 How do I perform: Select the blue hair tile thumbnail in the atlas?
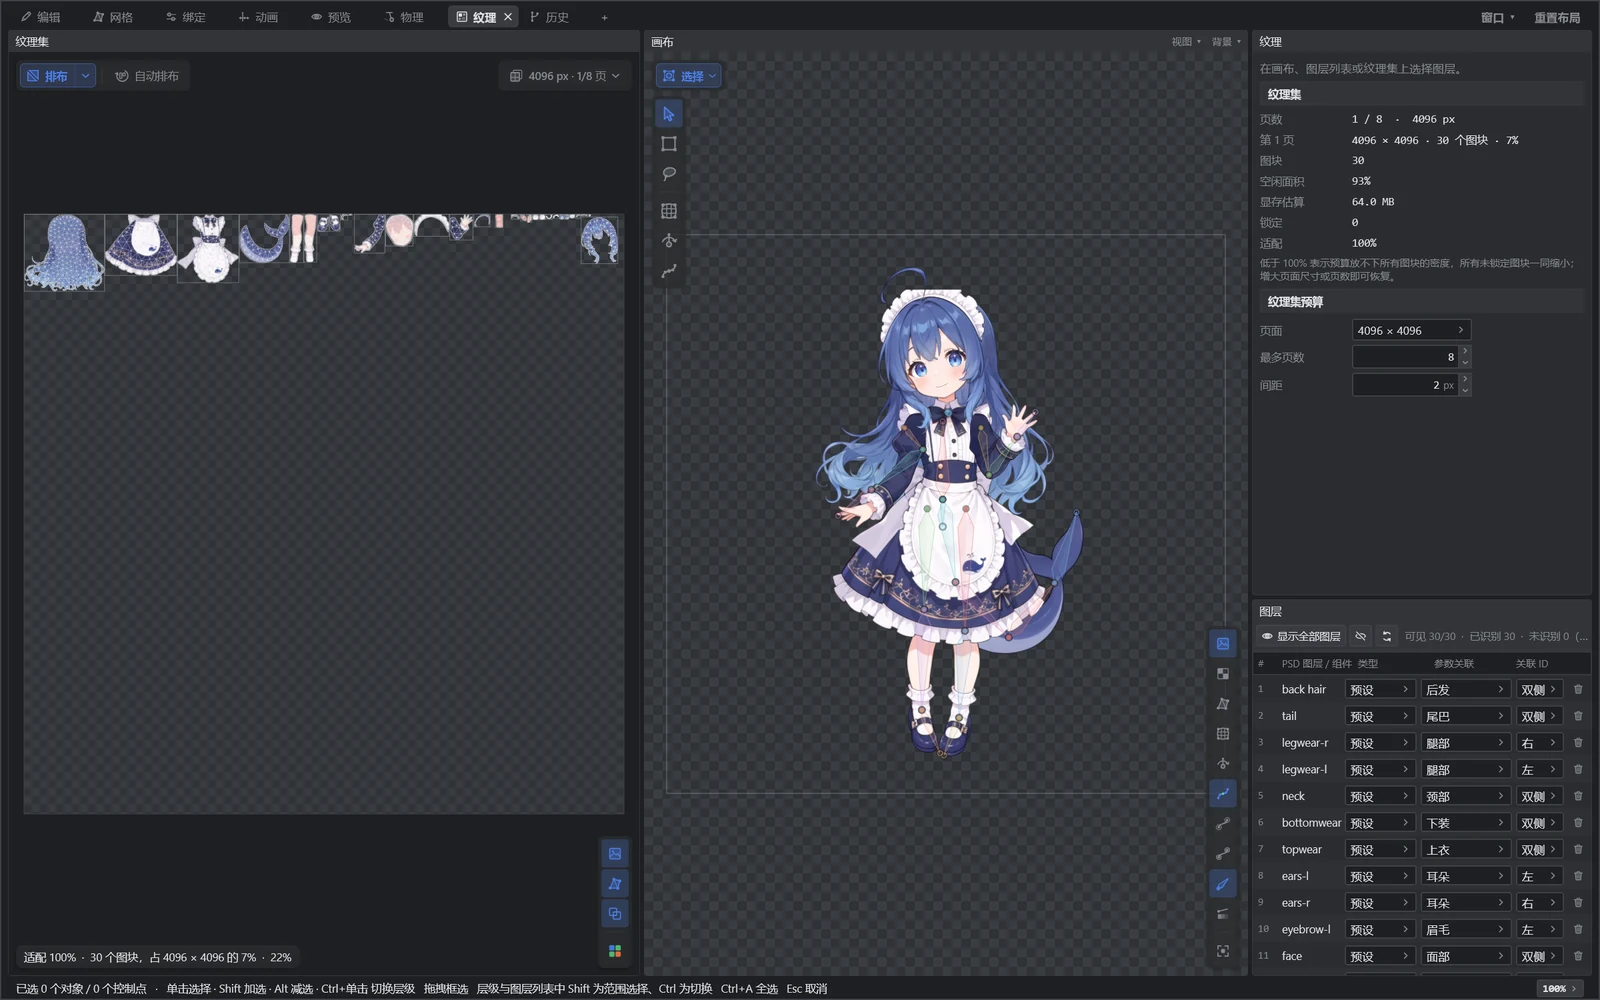coord(64,252)
